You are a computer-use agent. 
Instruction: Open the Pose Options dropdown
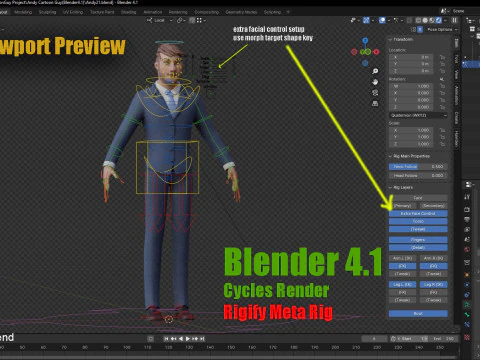[x=442, y=30]
